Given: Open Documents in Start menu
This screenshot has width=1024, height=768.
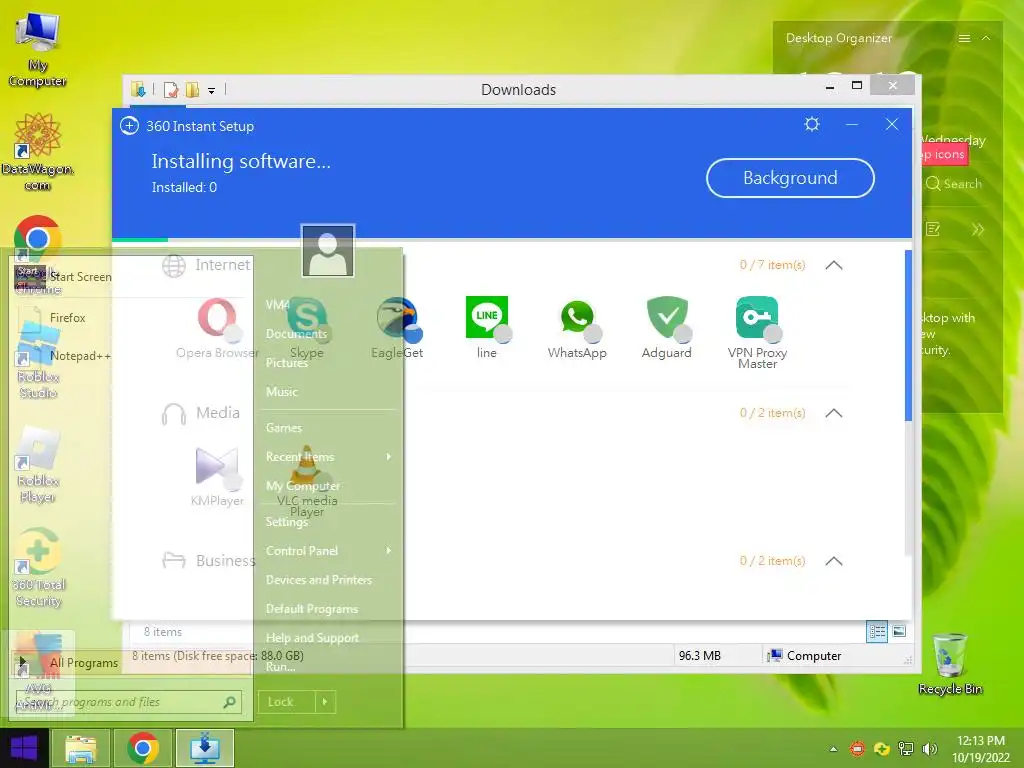Looking at the screenshot, I should click(296, 334).
